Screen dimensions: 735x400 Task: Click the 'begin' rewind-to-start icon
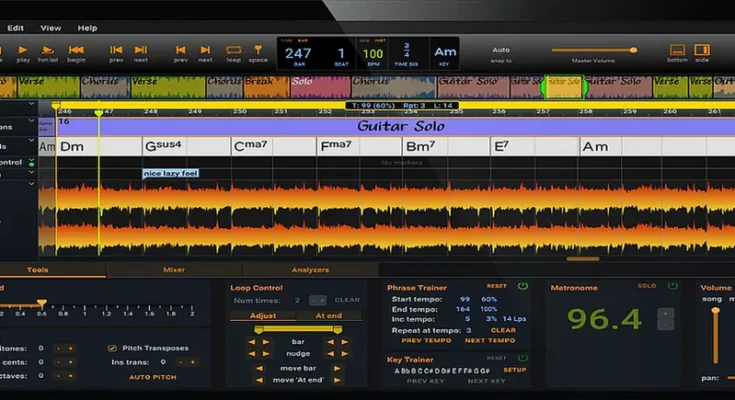click(x=76, y=50)
